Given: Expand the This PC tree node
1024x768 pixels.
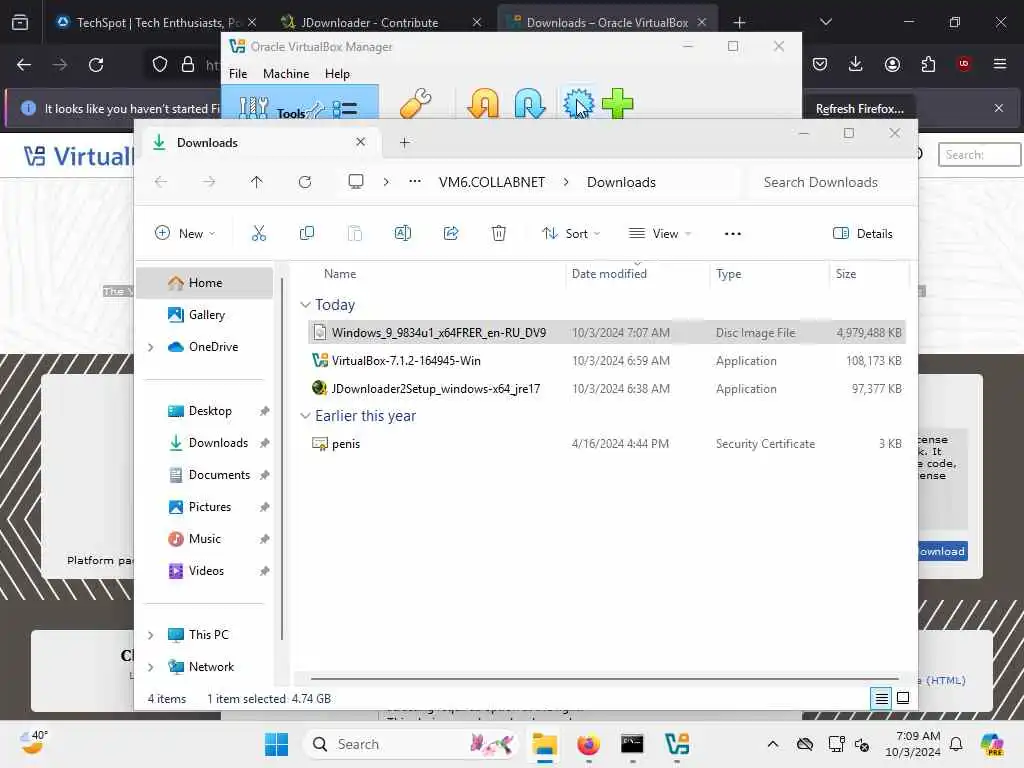Looking at the screenshot, I should (x=151, y=635).
